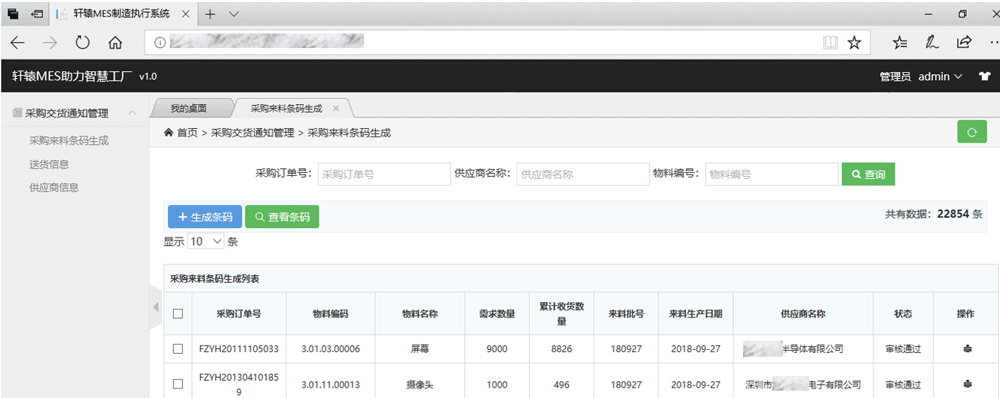The height and width of the screenshot is (398, 1000).
Task: Toggle the select-all checkbox in table header
Action: click(178, 313)
